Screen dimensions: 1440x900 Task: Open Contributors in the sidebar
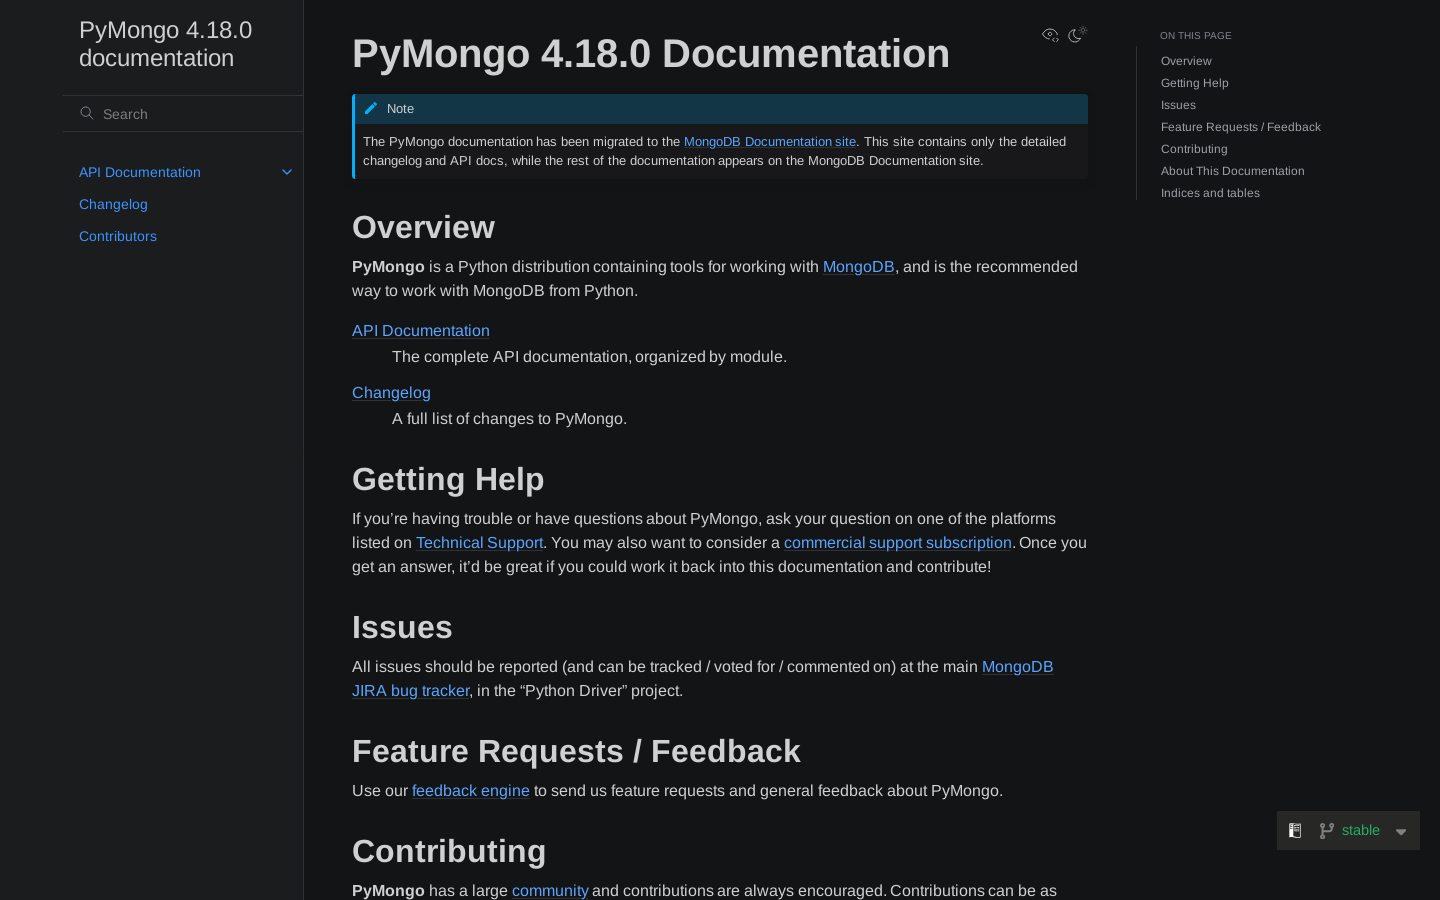coord(118,236)
